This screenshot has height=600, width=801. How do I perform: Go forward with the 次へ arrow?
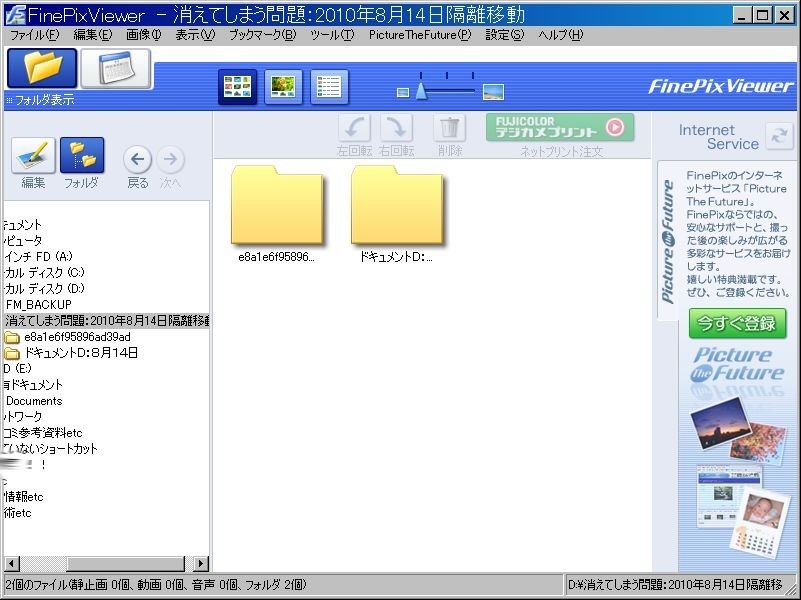tap(170, 159)
